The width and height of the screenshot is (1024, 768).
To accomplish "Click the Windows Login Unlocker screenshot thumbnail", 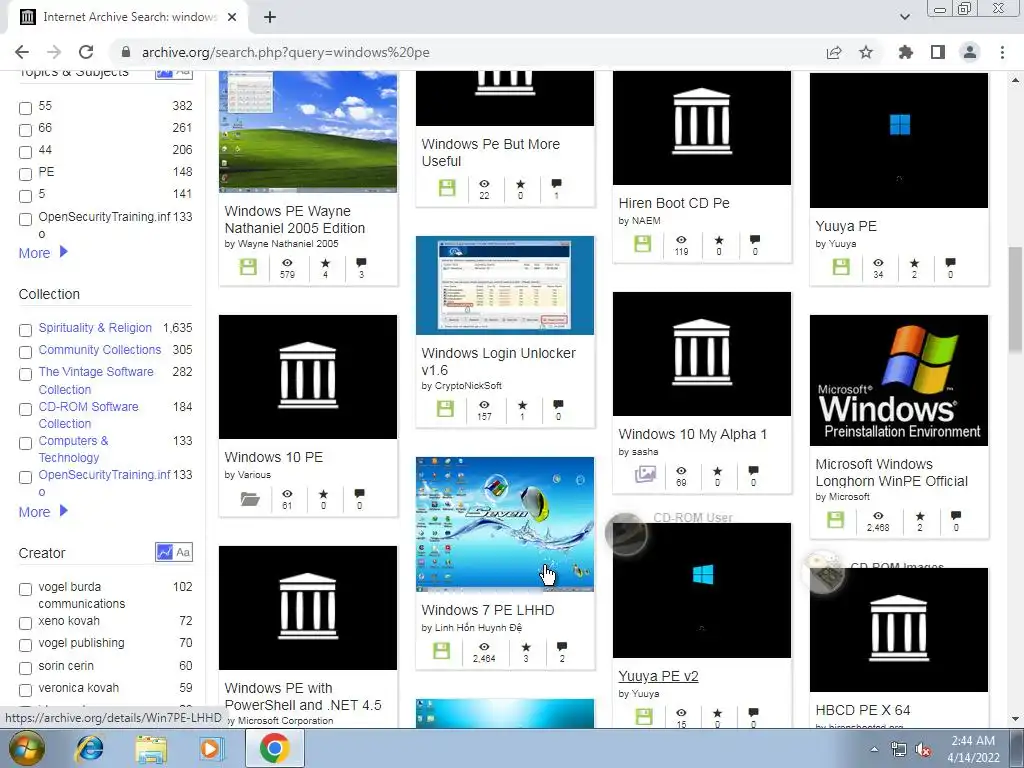I will (x=505, y=285).
